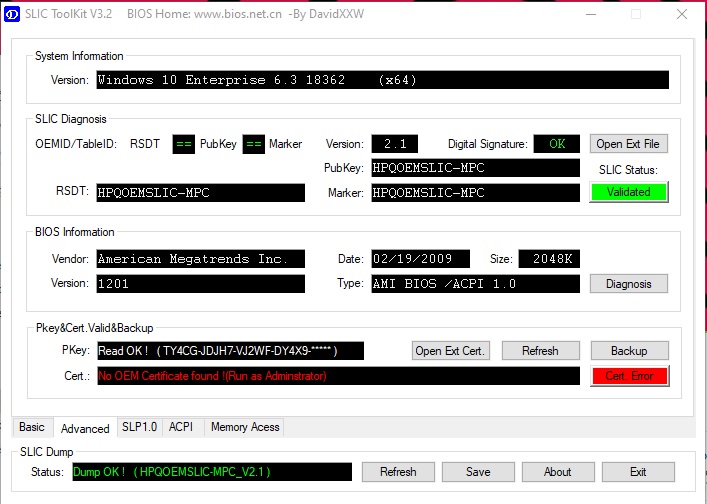Screen dimensions: 707x504
Task: Open the About dialog
Action: coord(558,472)
